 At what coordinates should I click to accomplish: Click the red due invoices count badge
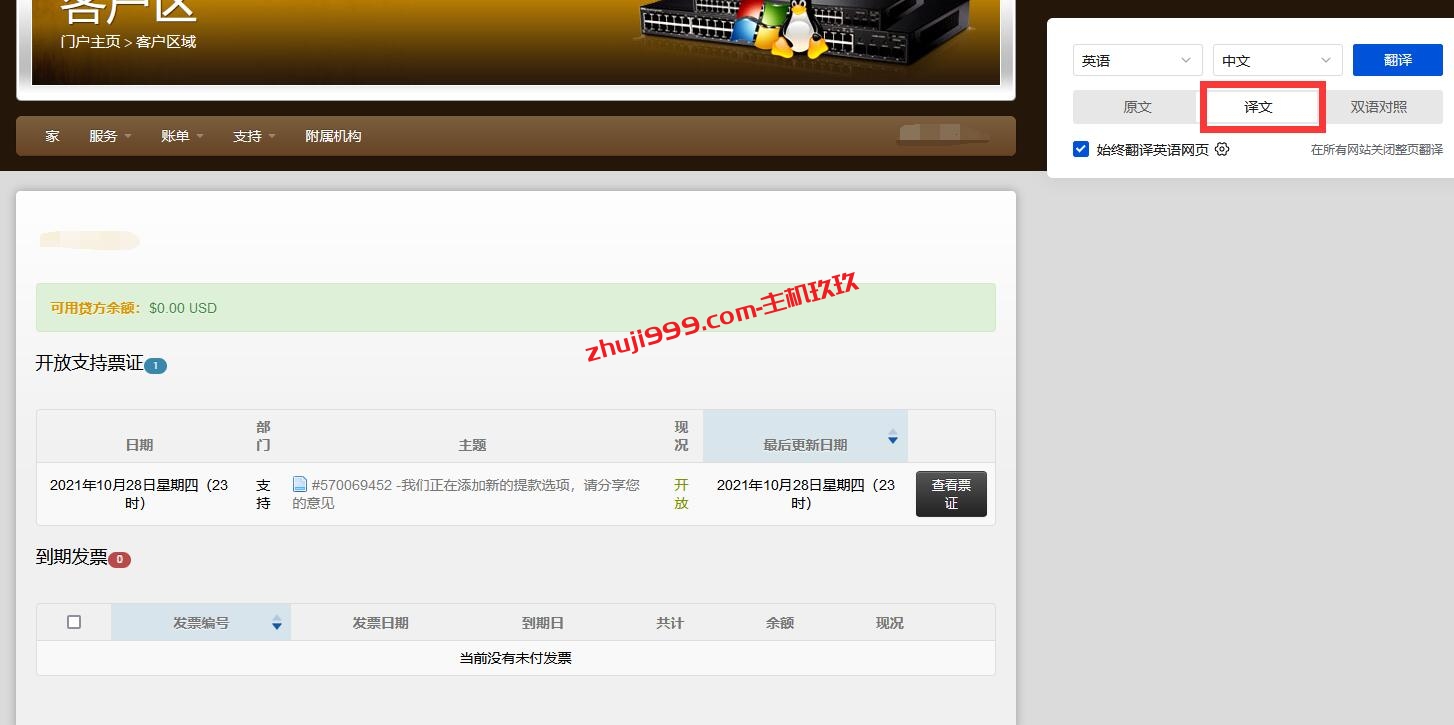point(119,560)
